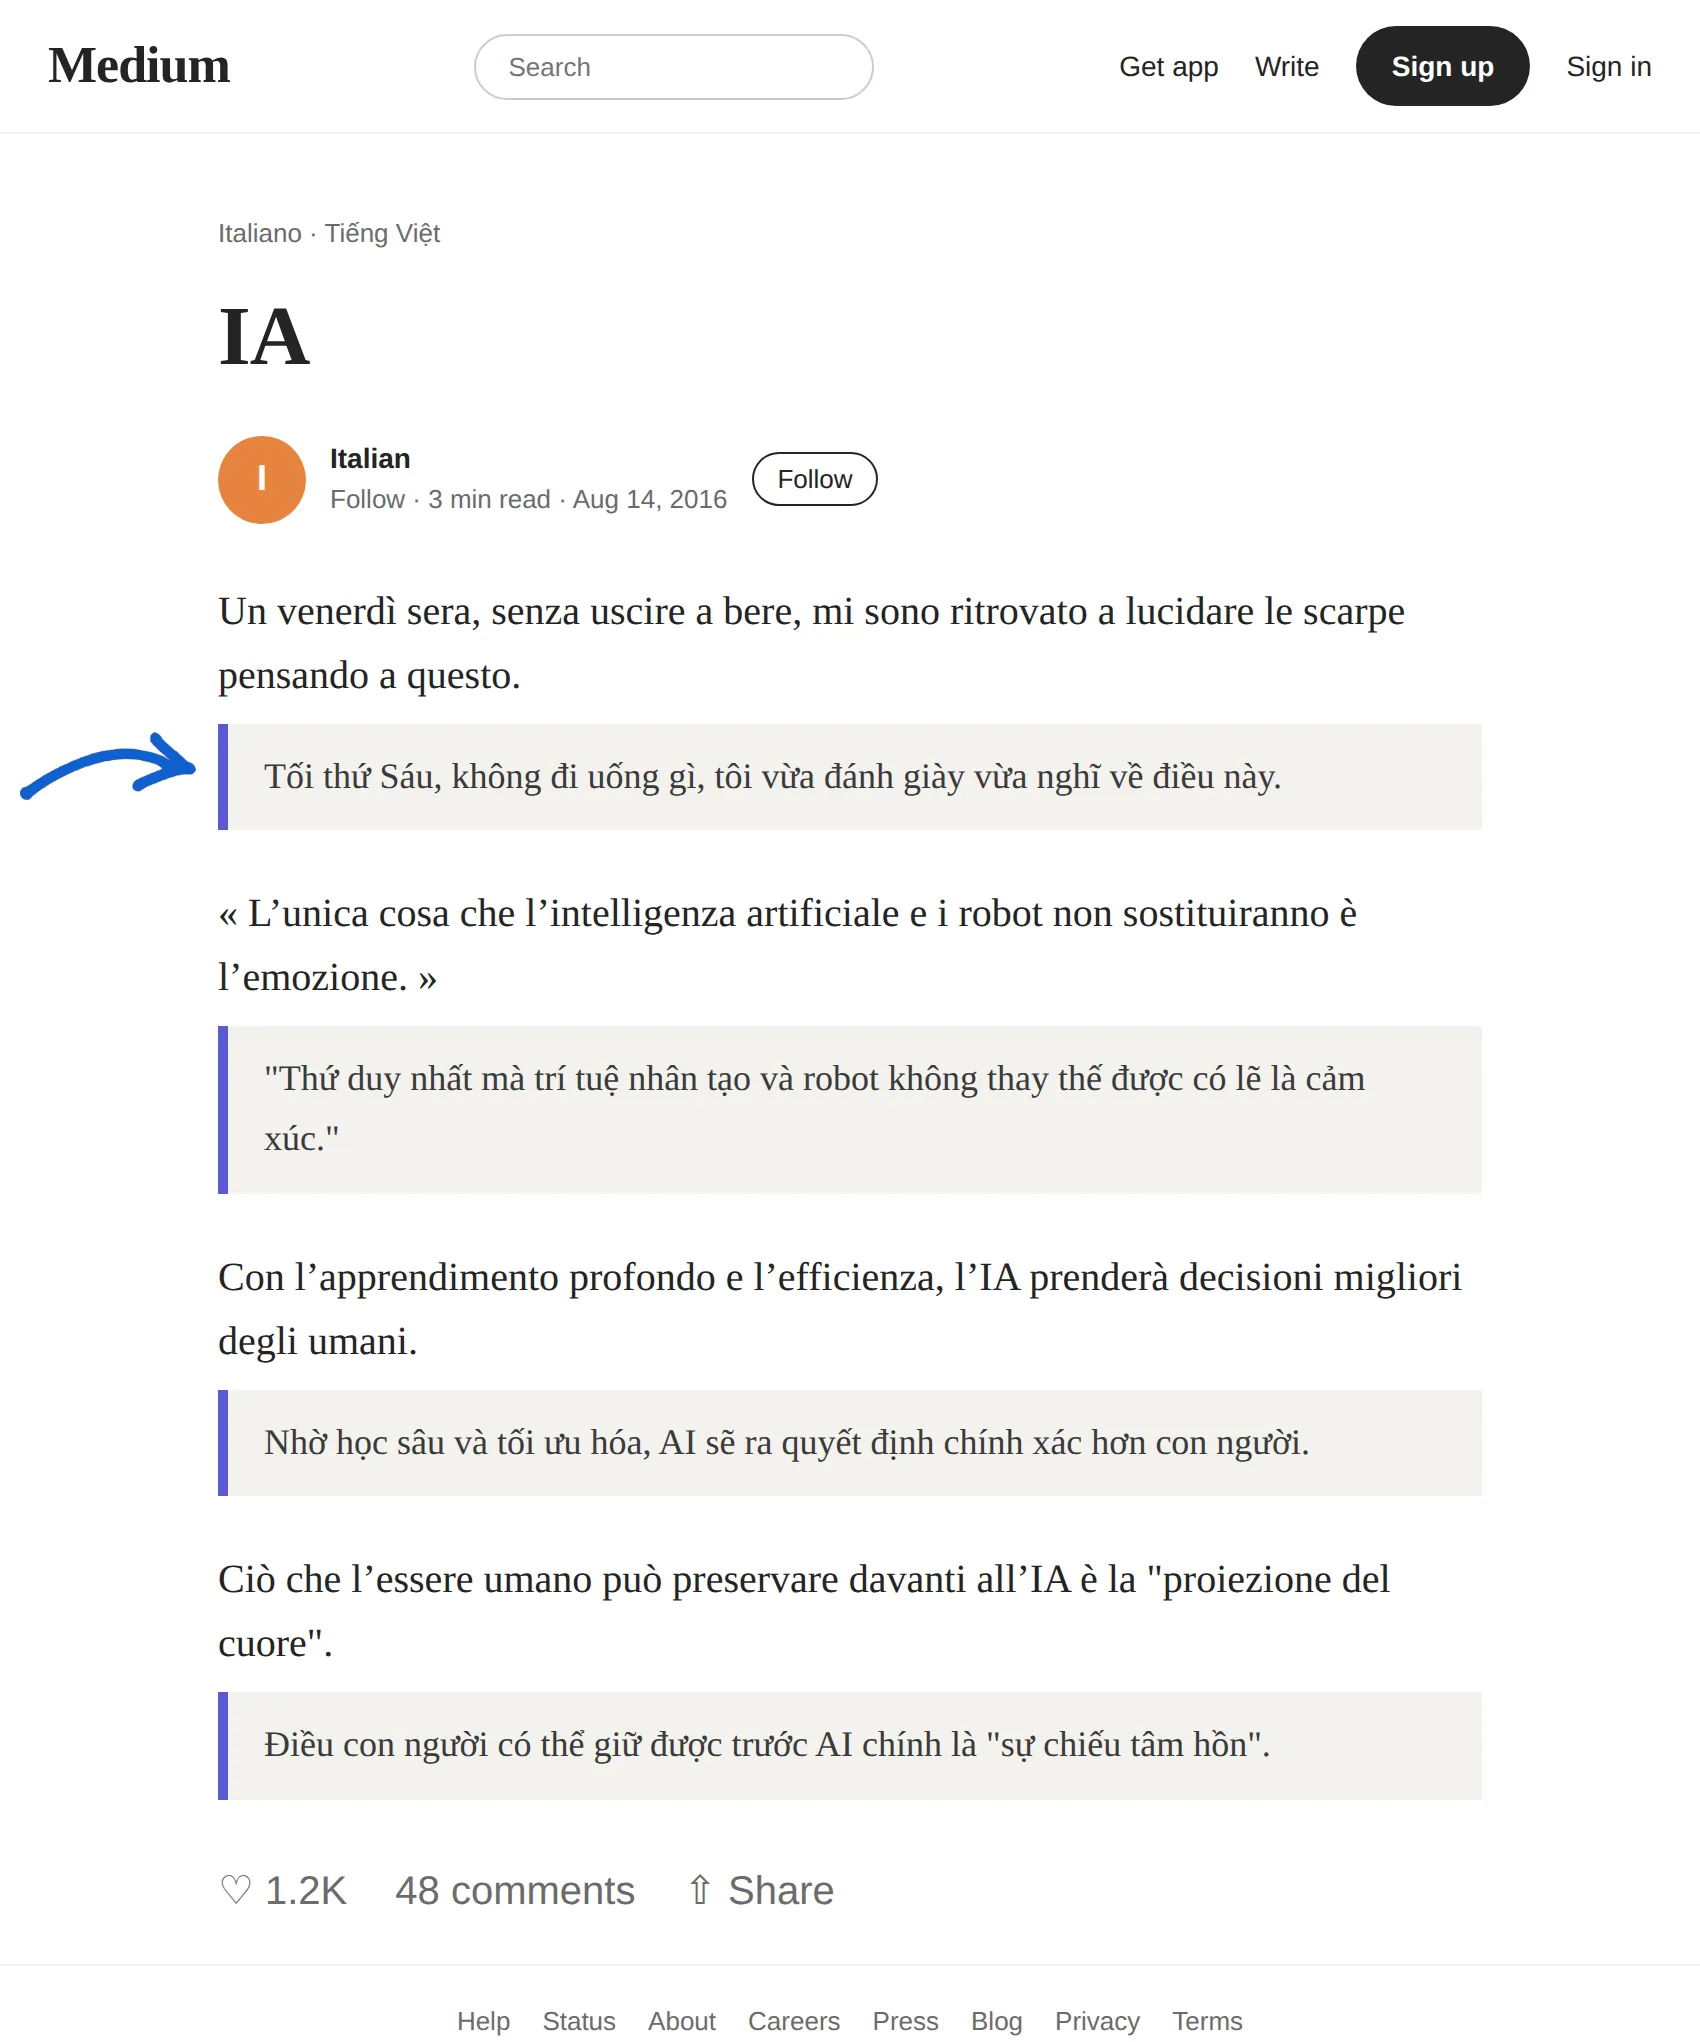
Task: Open the Status footer link
Action: pos(579,2021)
